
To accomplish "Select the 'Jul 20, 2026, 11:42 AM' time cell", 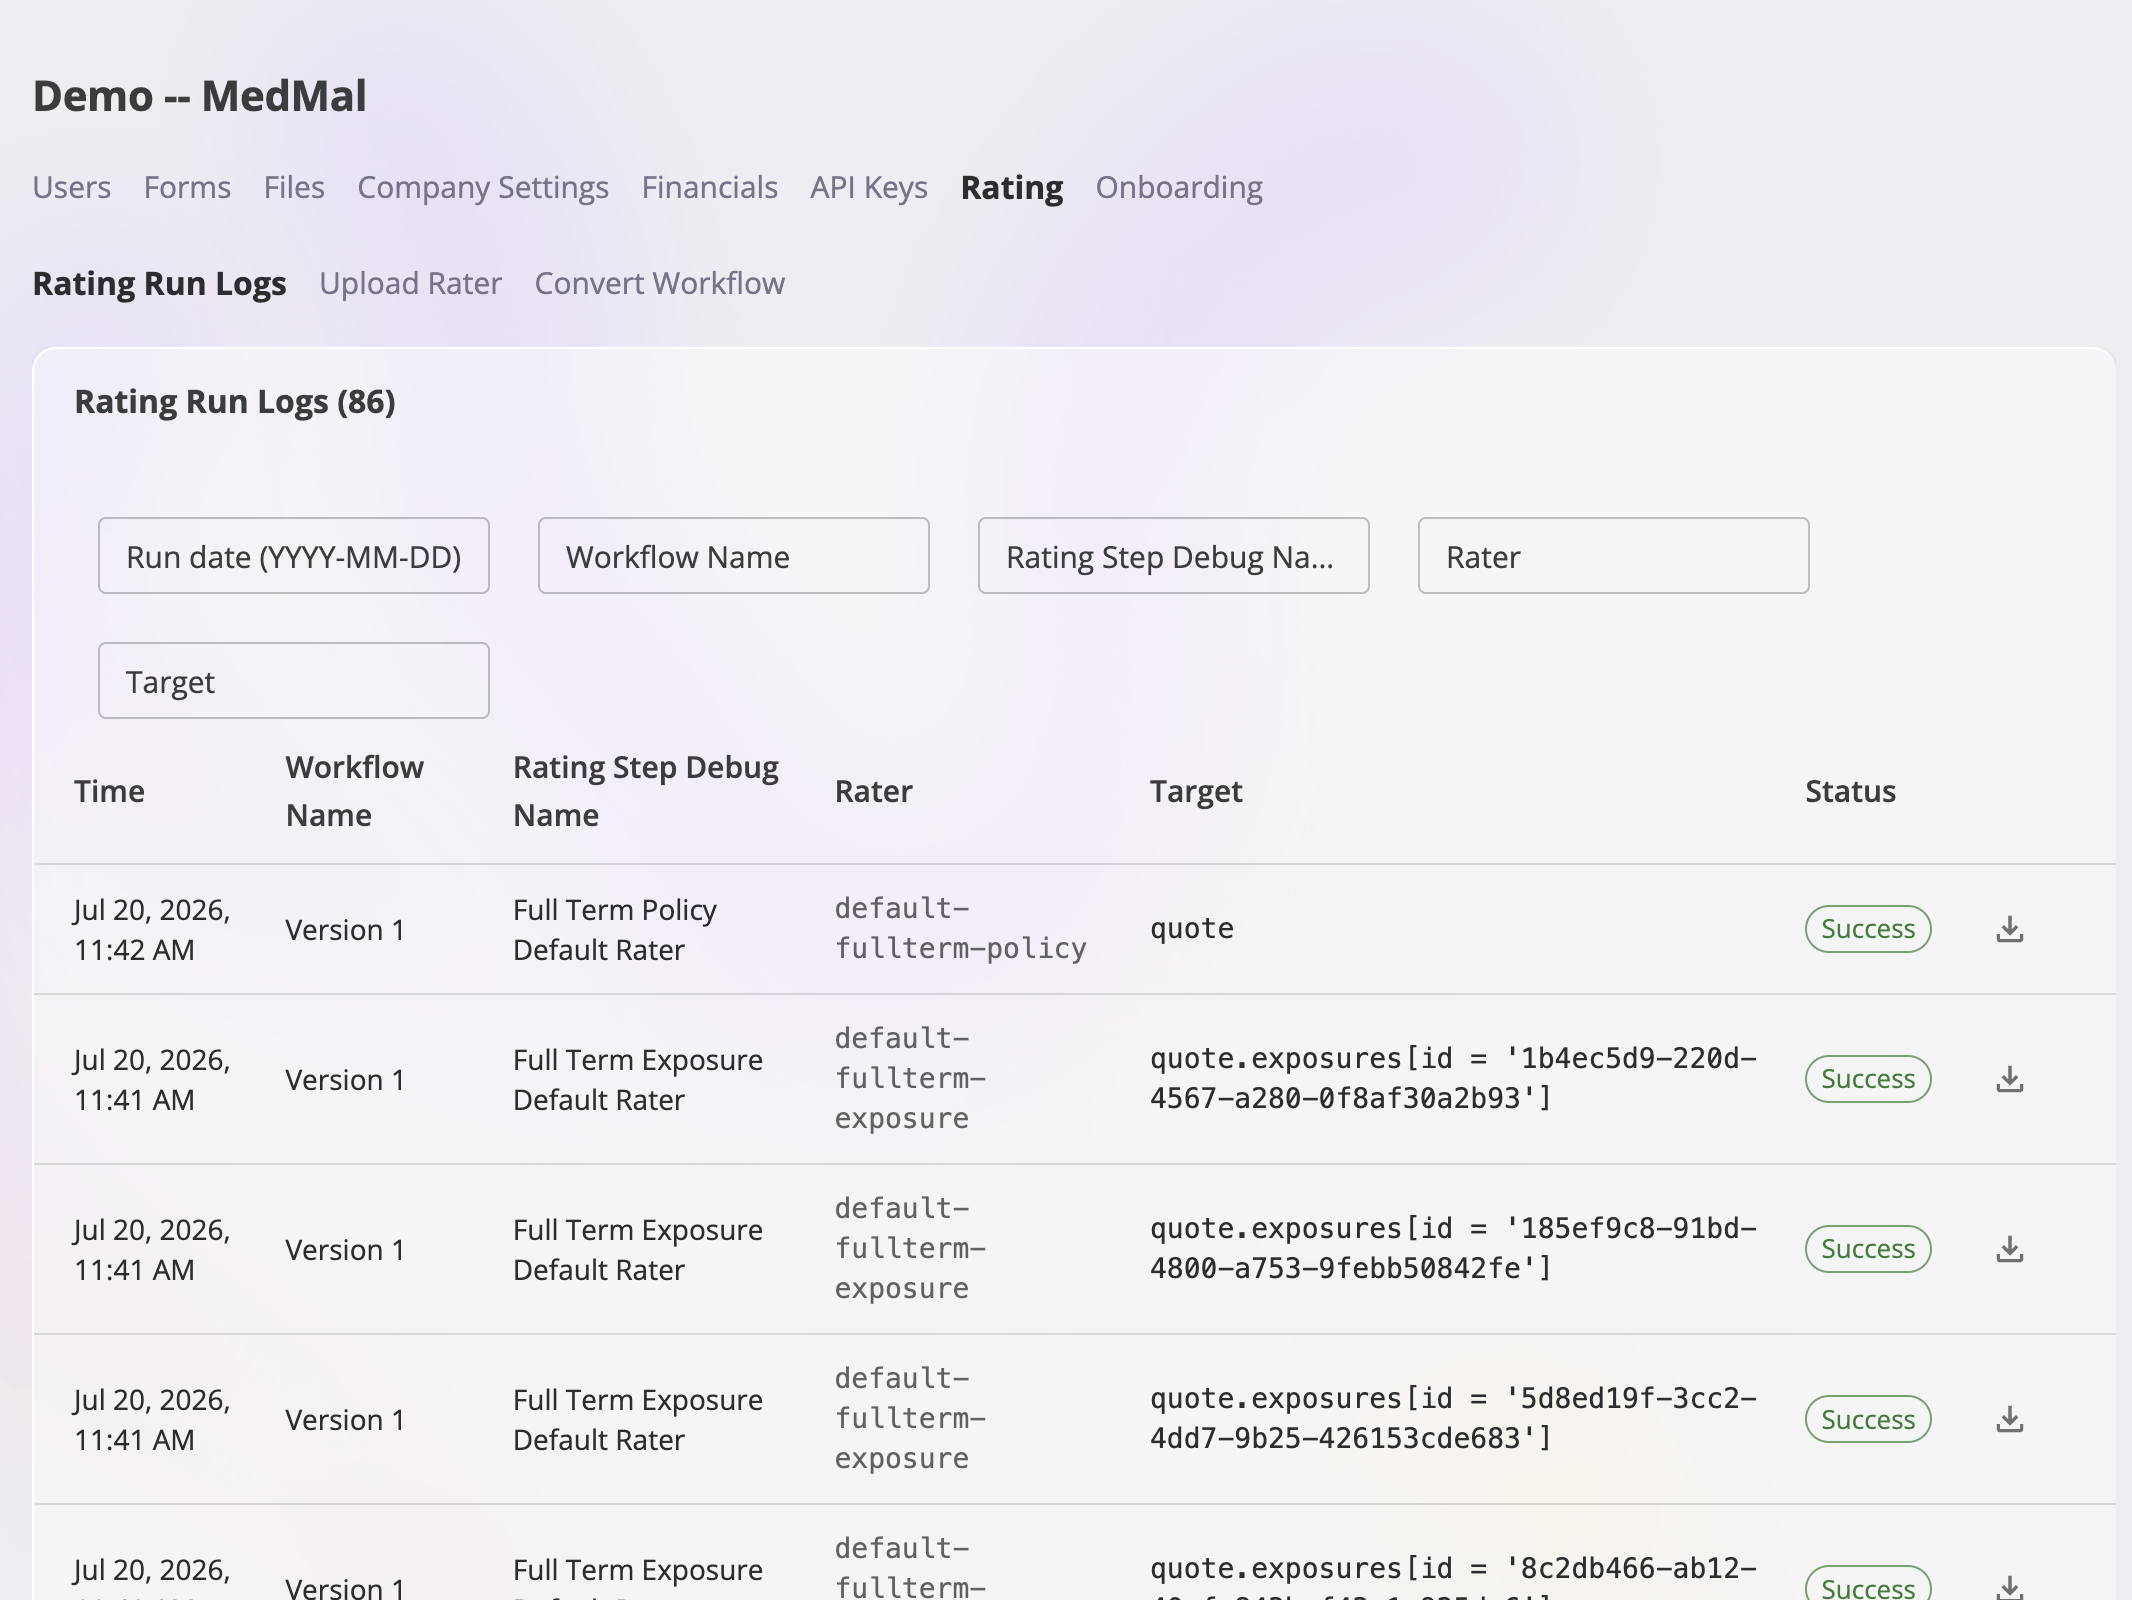I will pos(153,929).
